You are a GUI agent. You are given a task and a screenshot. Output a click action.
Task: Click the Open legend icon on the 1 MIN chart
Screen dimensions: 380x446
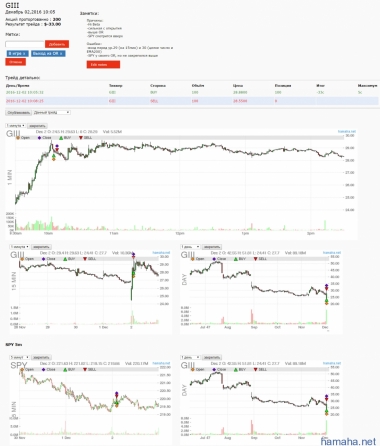pos(18,138)
